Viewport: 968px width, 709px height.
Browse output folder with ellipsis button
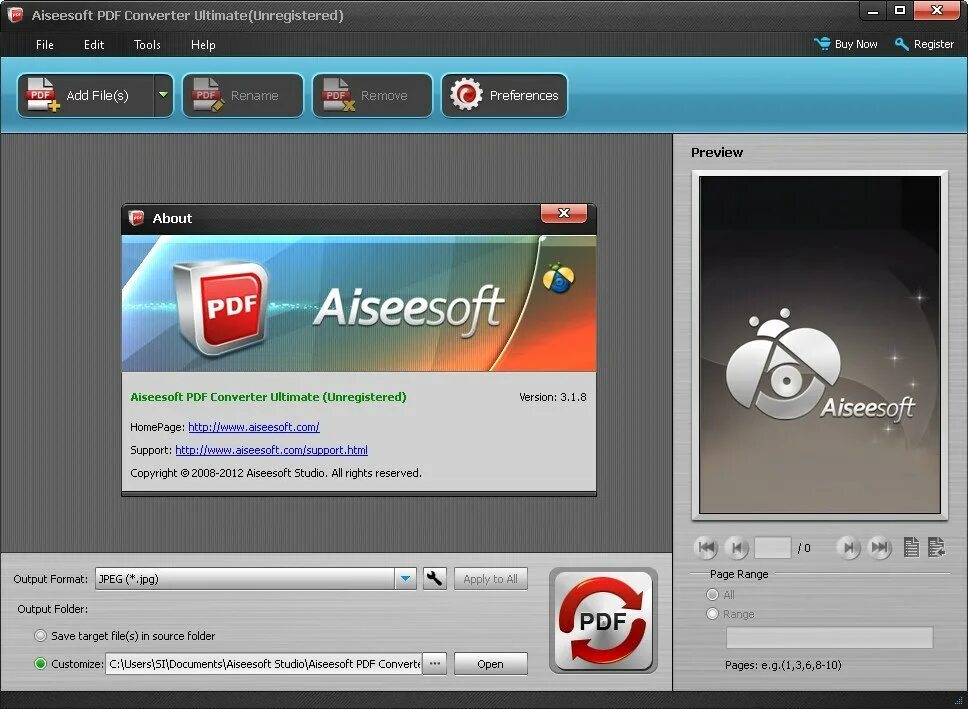coord(435,664)
